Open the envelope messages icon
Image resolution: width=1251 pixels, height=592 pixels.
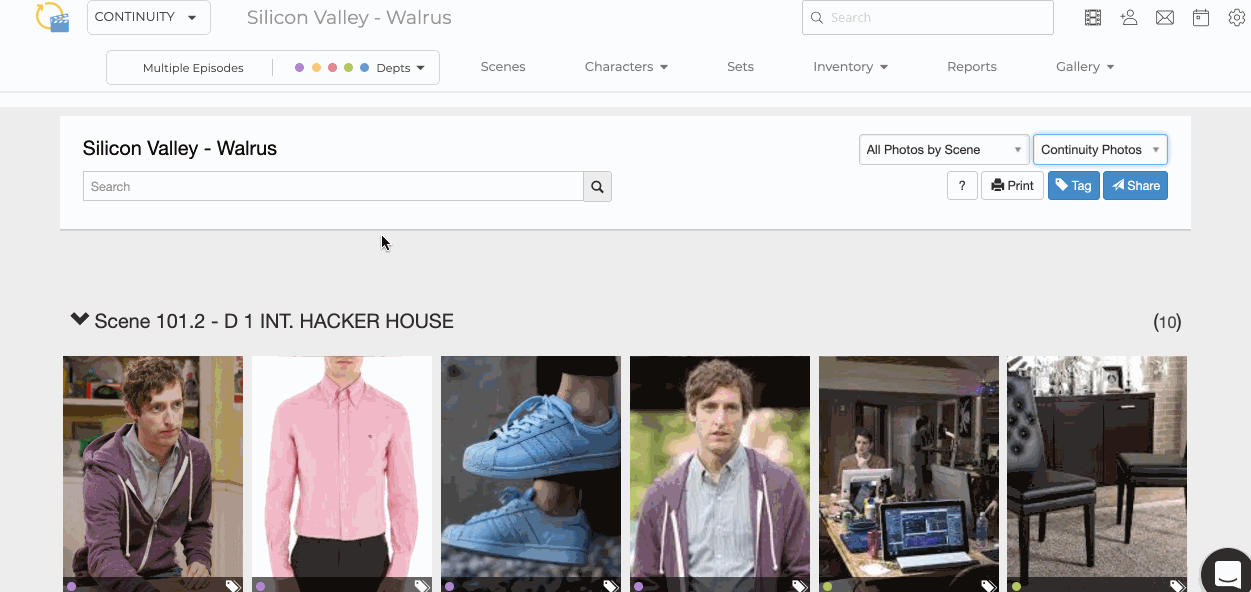click(x=1165, y=17)
